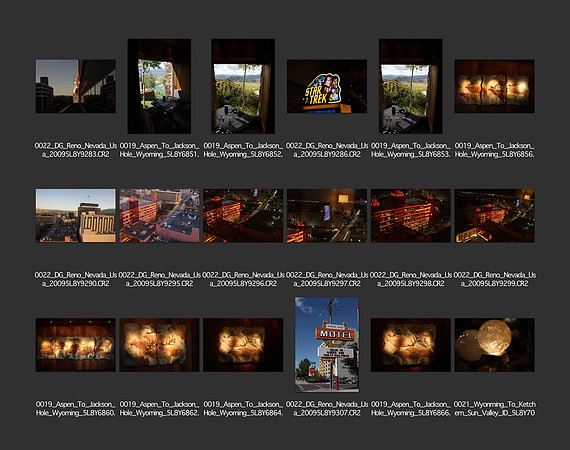Viewport: 570px width, 450px height.
Task: Click filename label ending Wyoming_5L8Y6860
Action: point(76,409)
